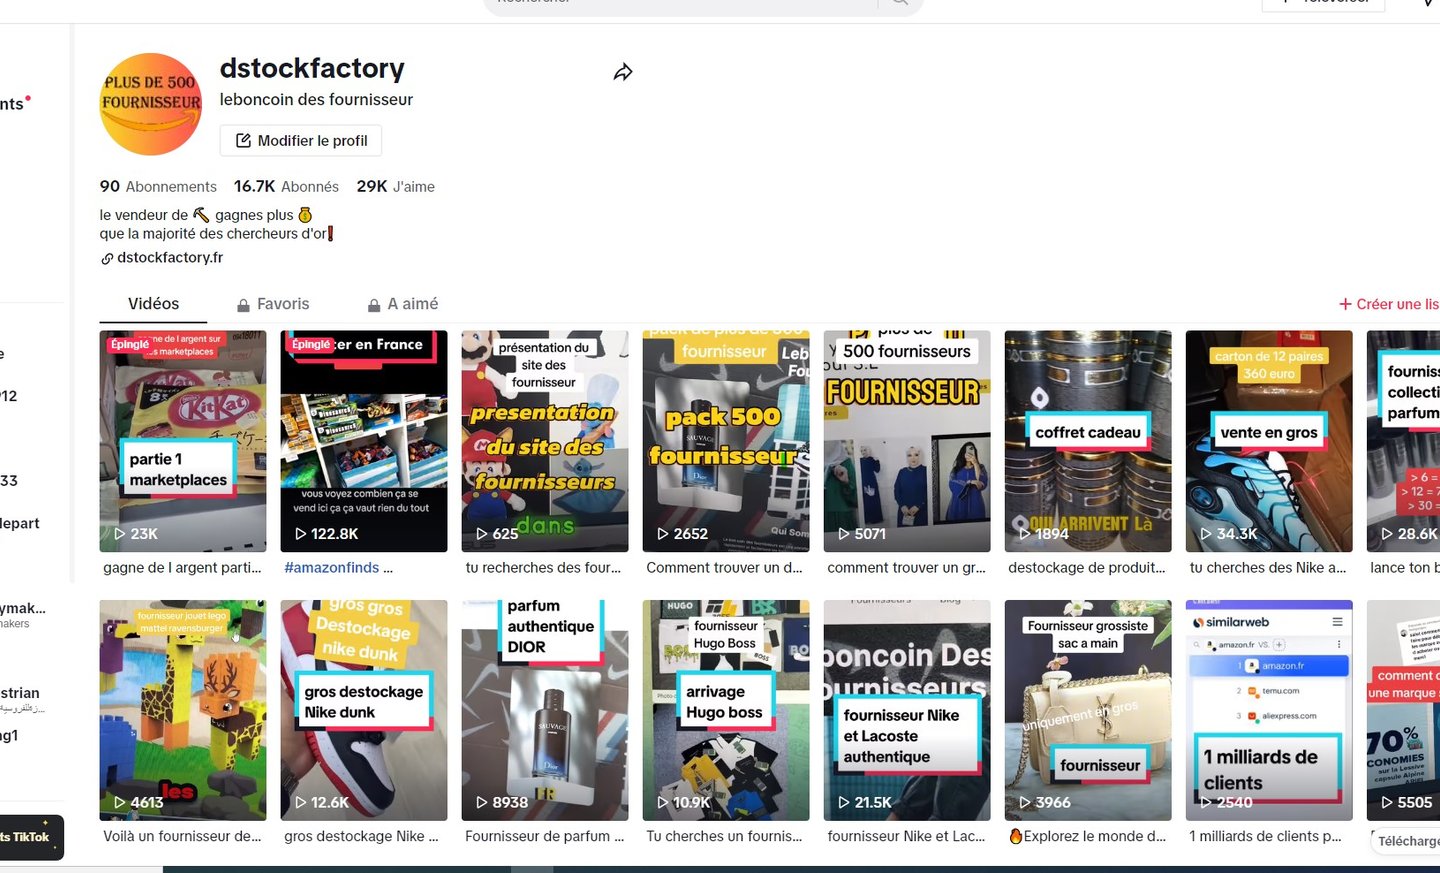Open the parfum authentique DIOR video
Viewport: 1440px width, 873px height.
[x=545, y=710]
